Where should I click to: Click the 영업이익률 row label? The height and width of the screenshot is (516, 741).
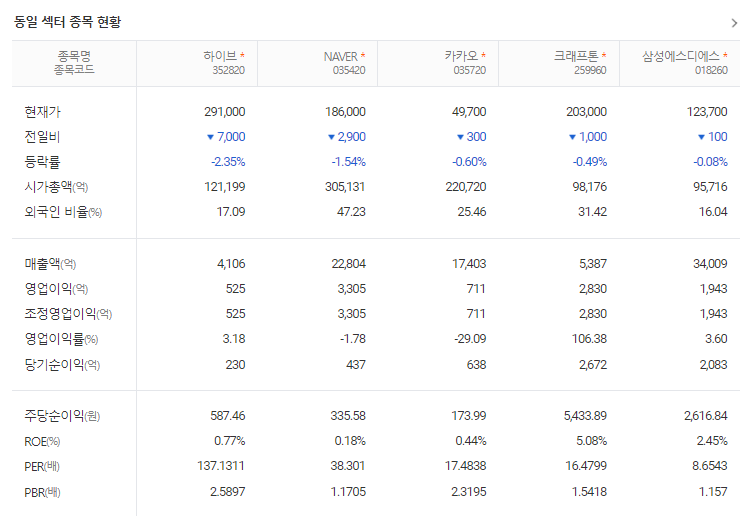pos(61,339)
